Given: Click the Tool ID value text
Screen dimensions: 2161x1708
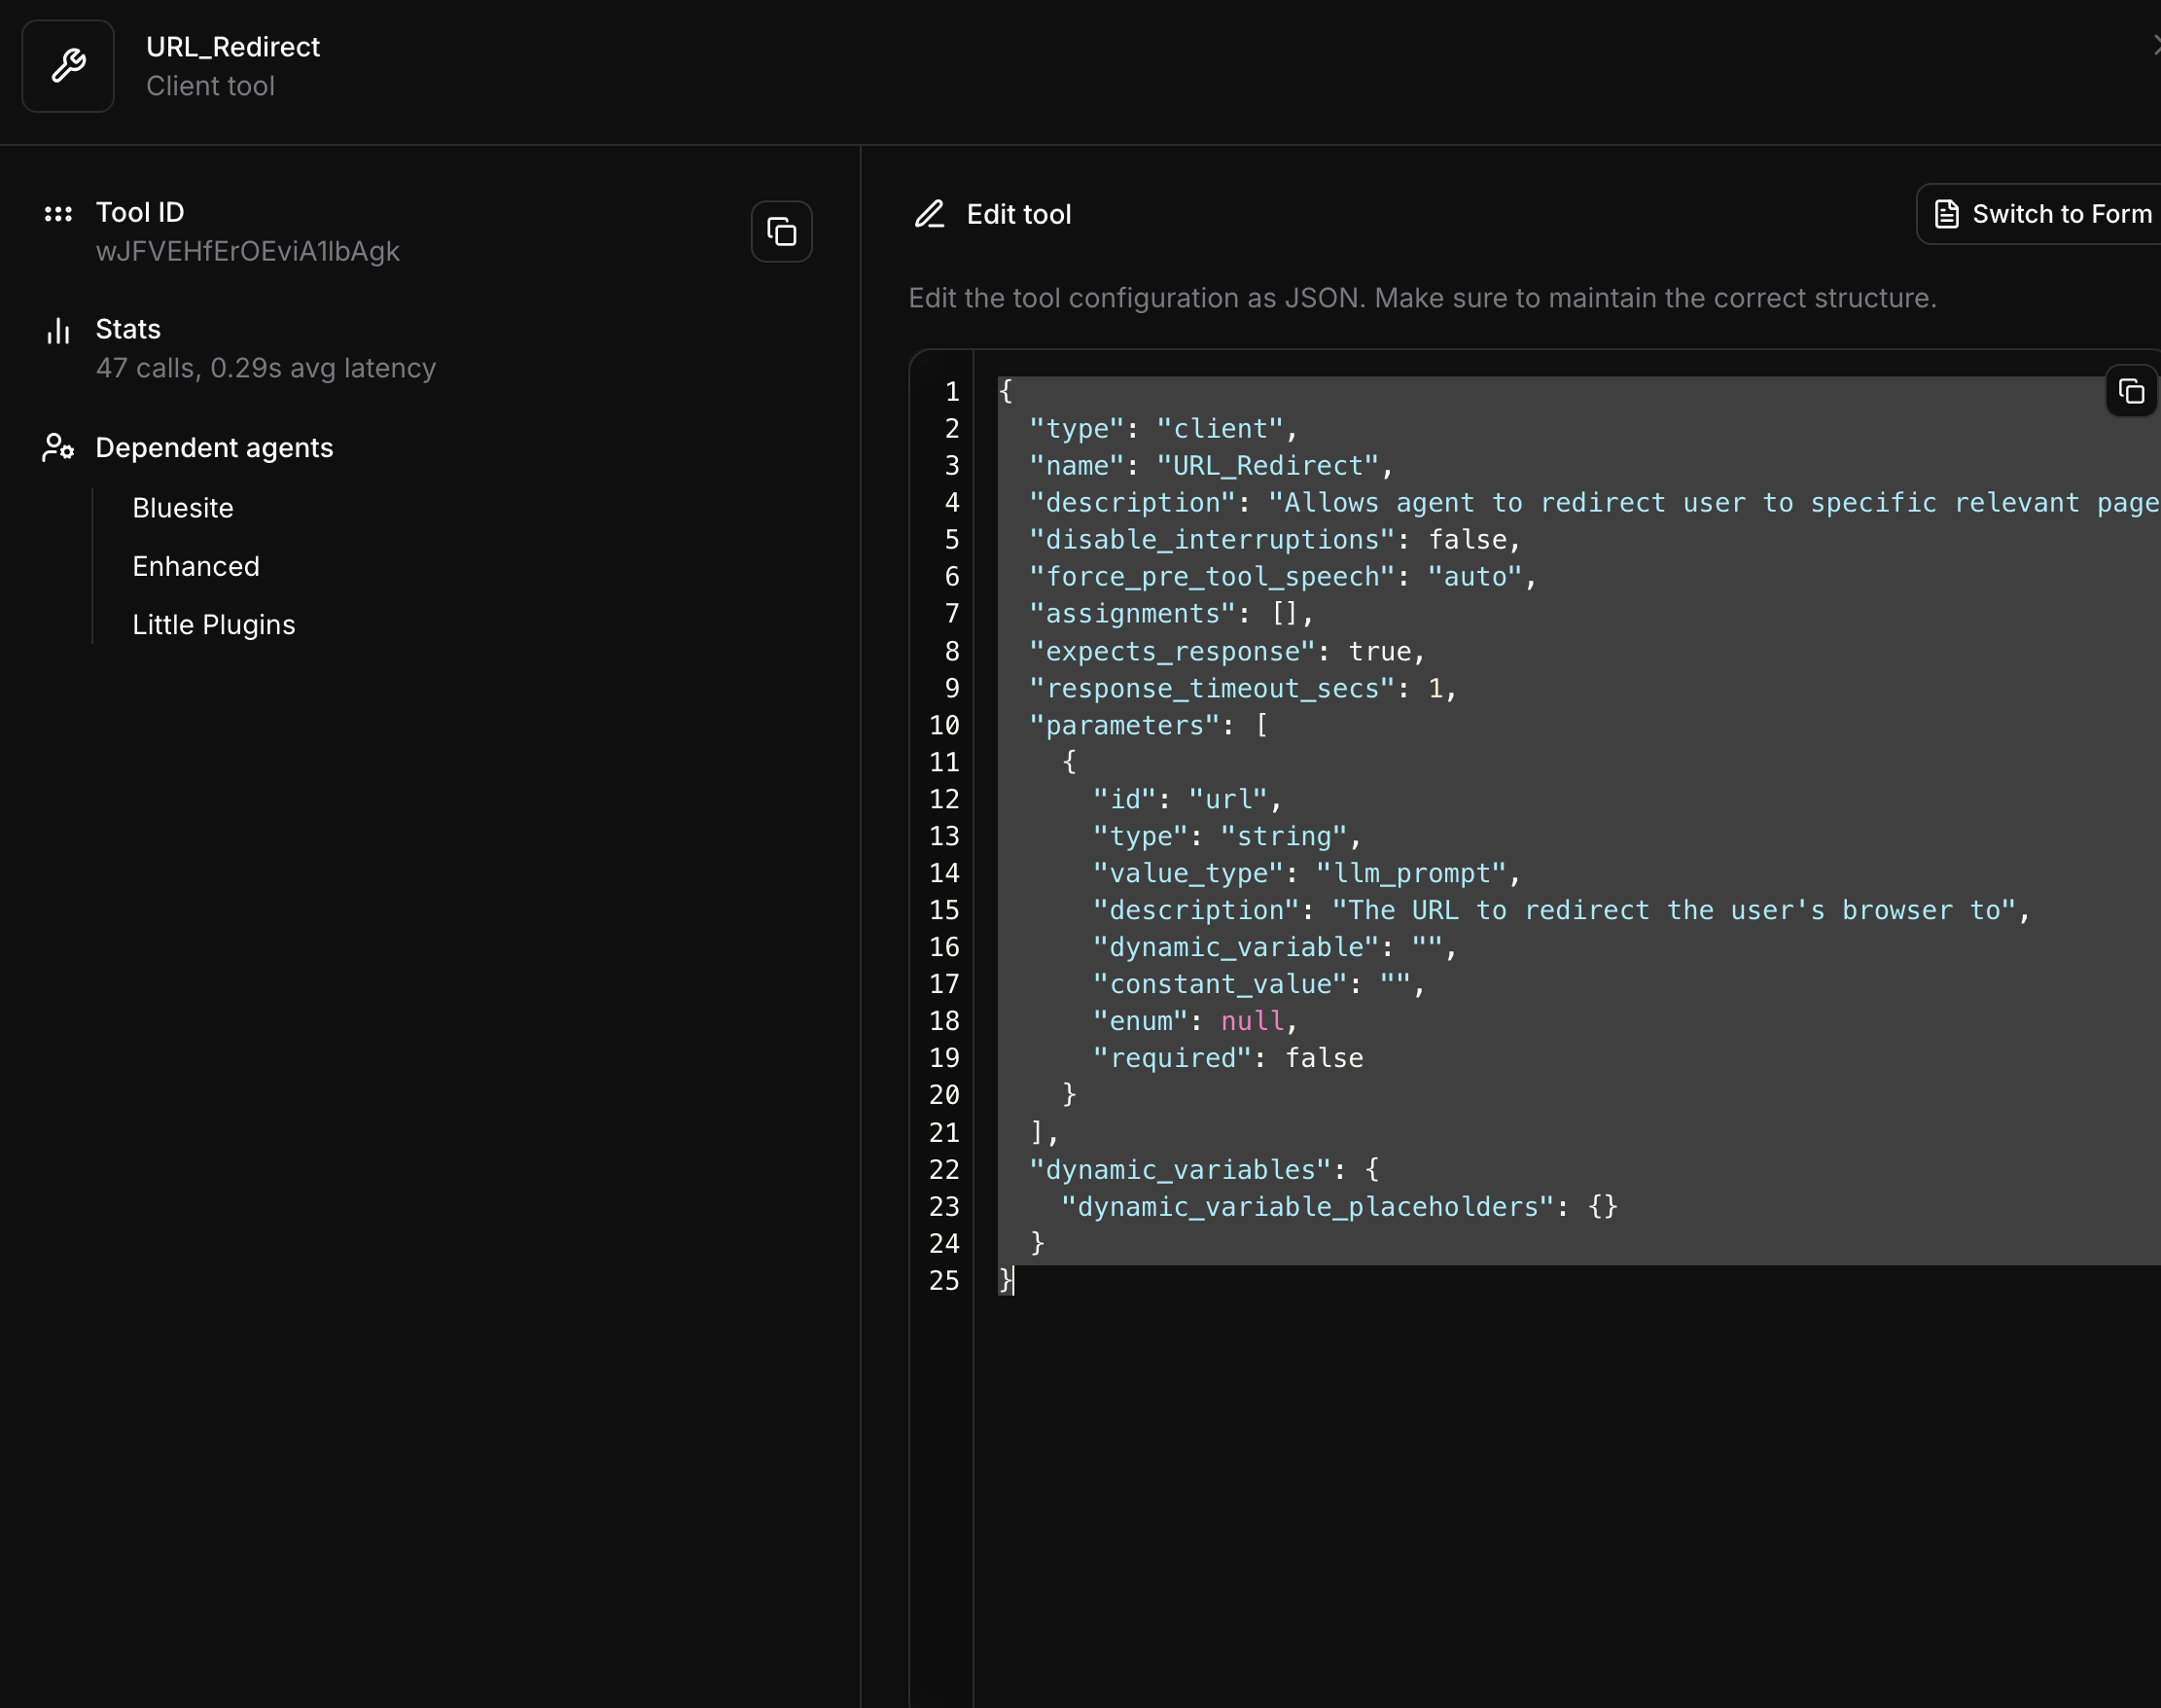Looking at the screenshot, I should (248, 251).
